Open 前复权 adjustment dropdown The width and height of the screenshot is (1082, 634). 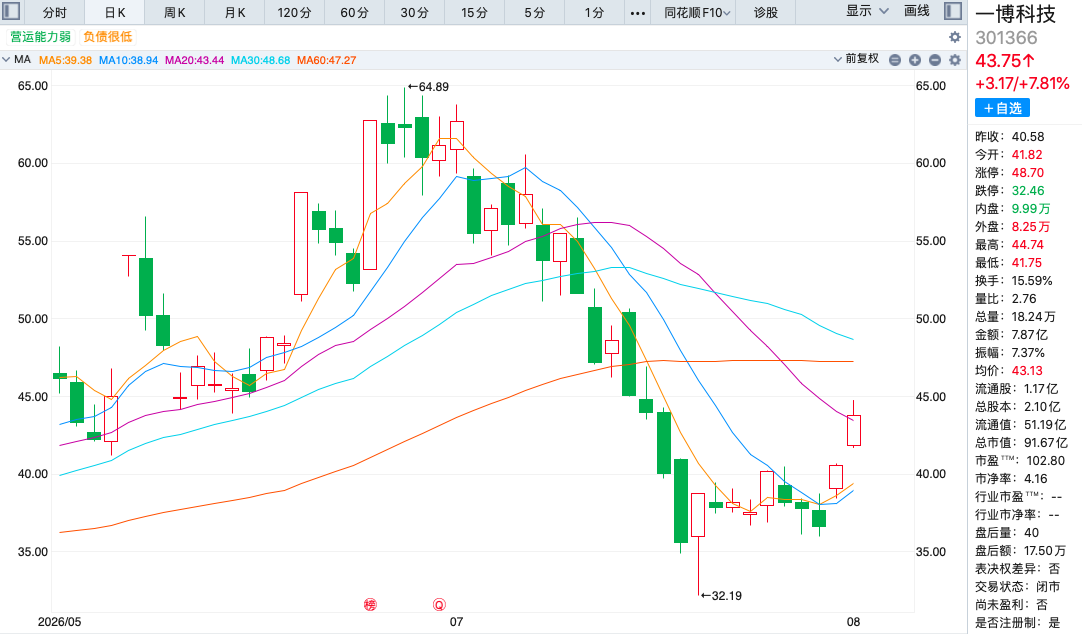tap(856, 59)
